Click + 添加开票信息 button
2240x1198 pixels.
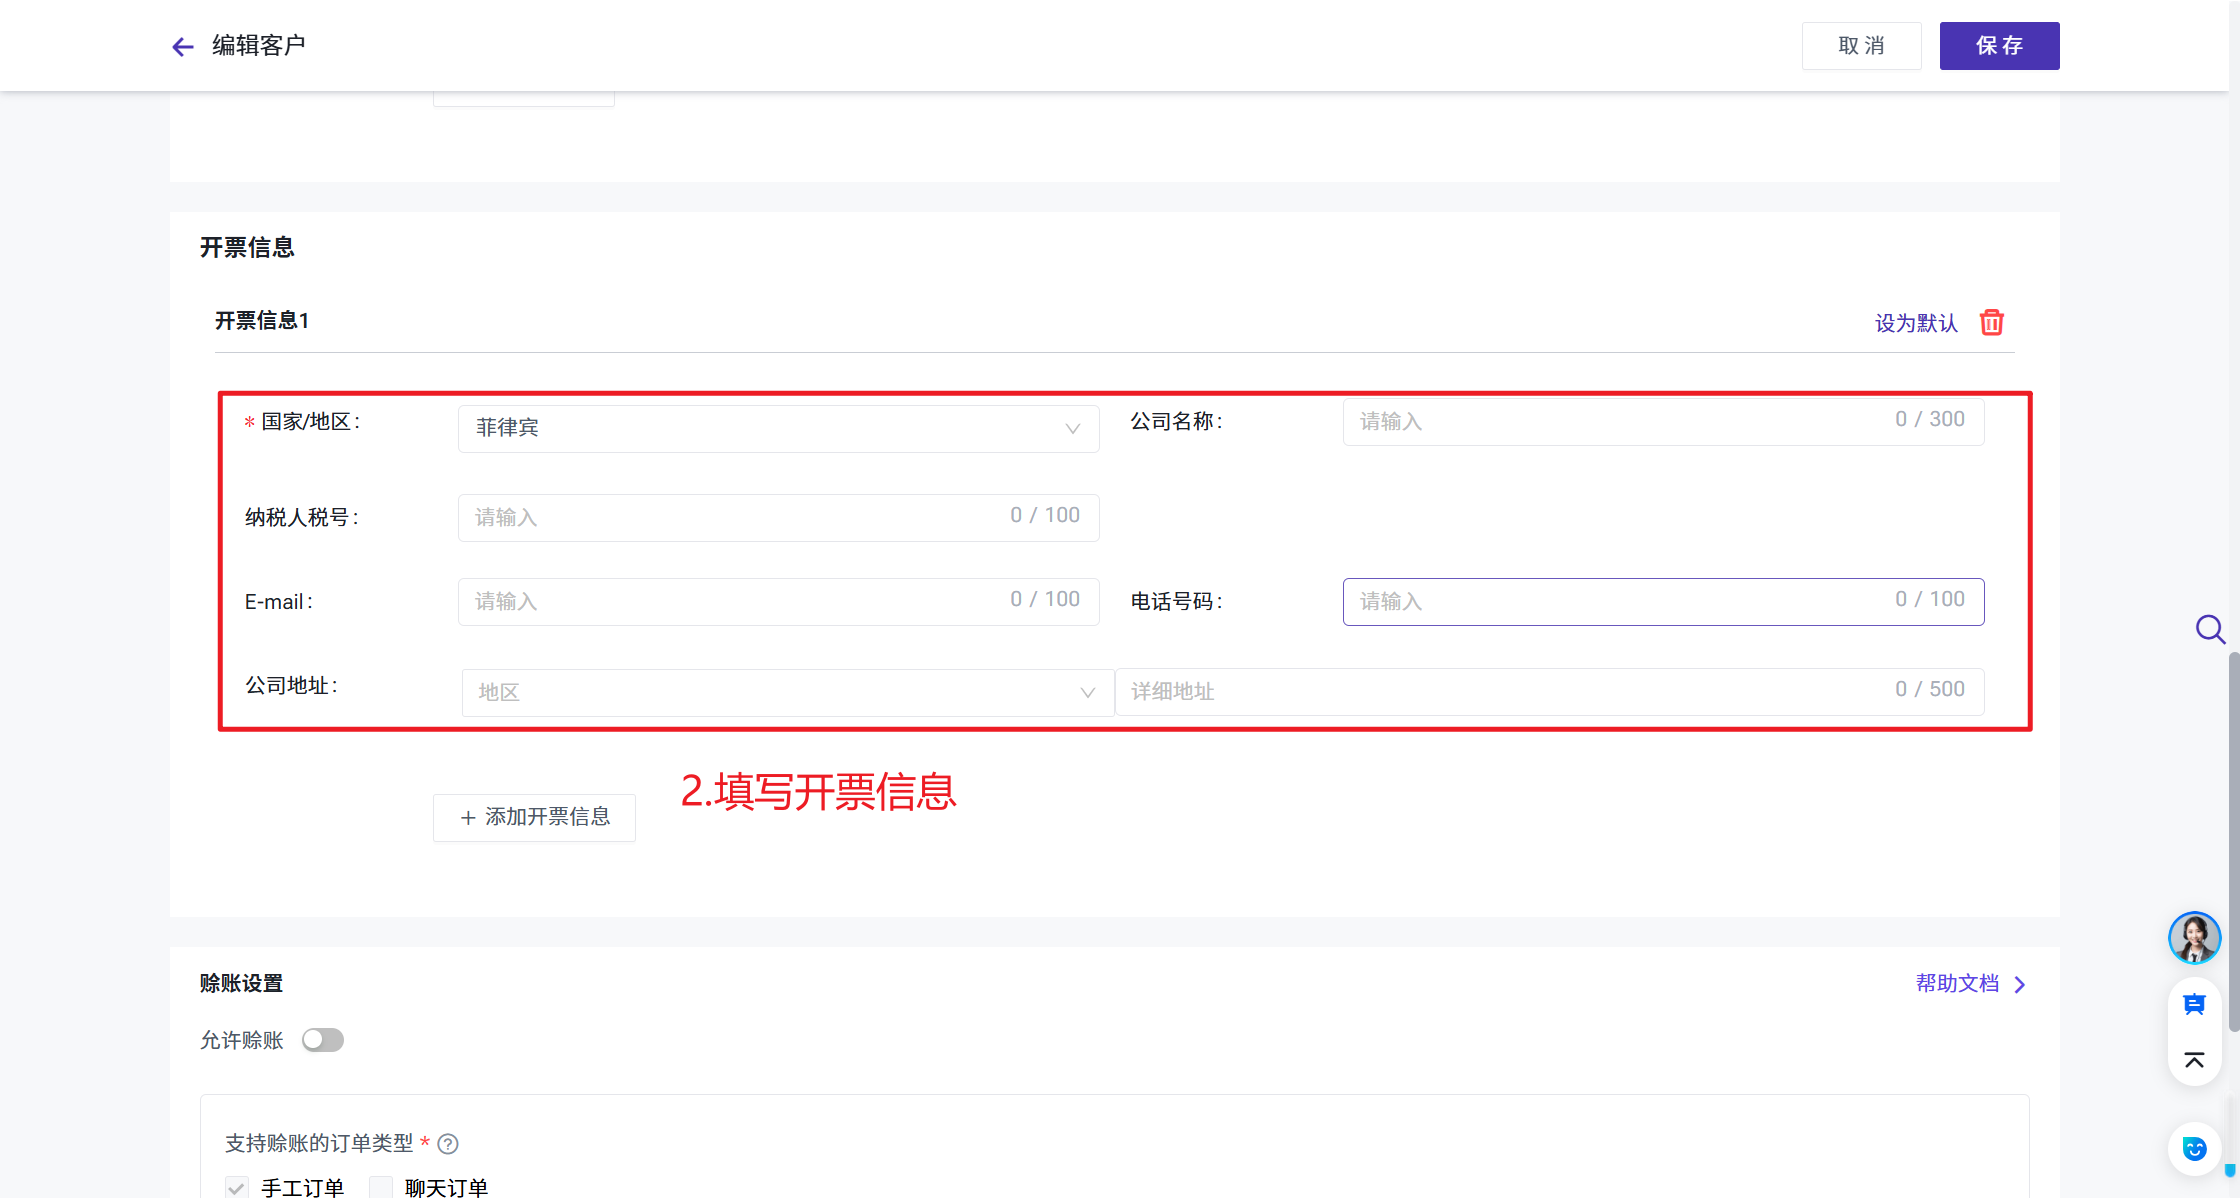tap(534, 817)
